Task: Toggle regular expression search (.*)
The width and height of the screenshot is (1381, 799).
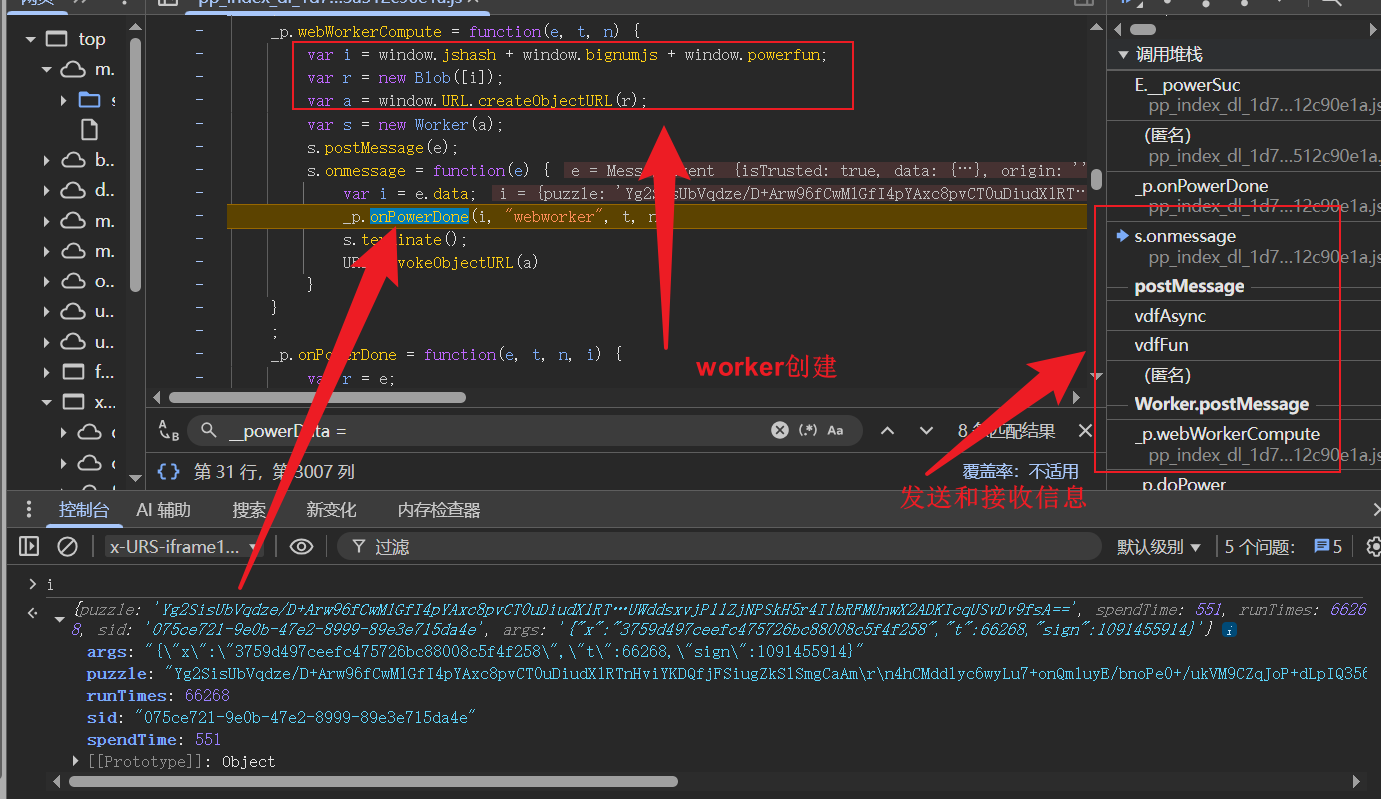Action: coord(808,430)
